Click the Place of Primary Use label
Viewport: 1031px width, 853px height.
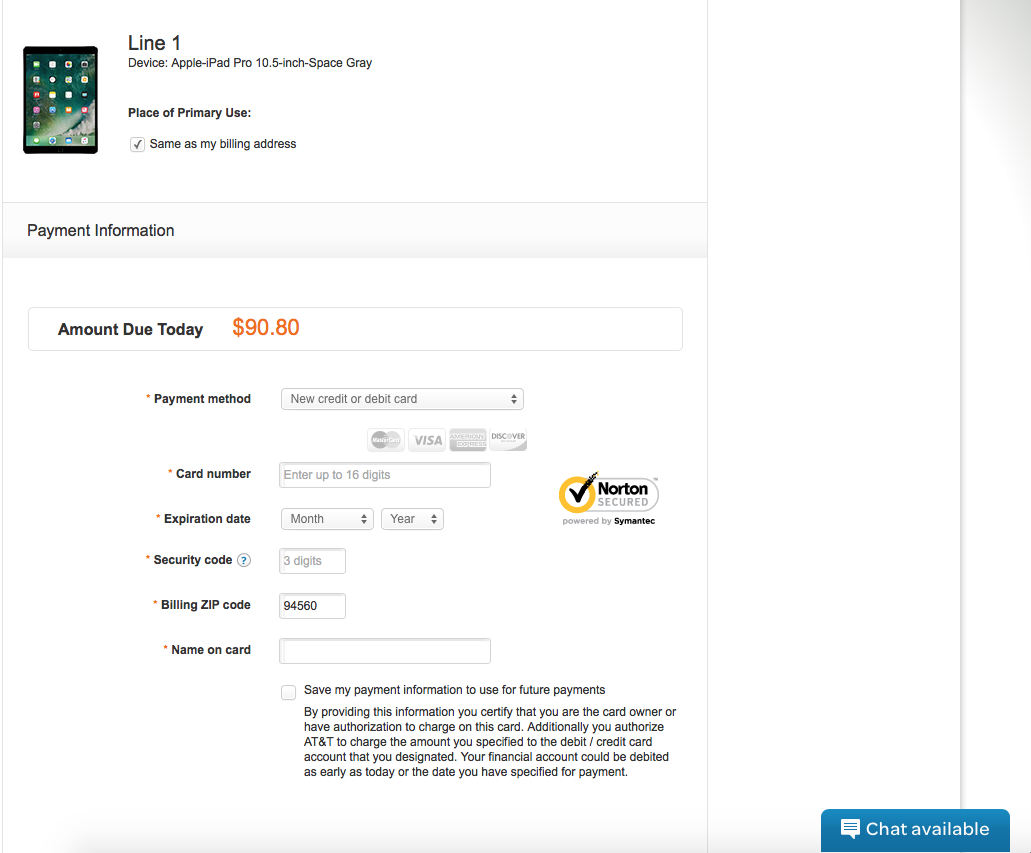189,113
